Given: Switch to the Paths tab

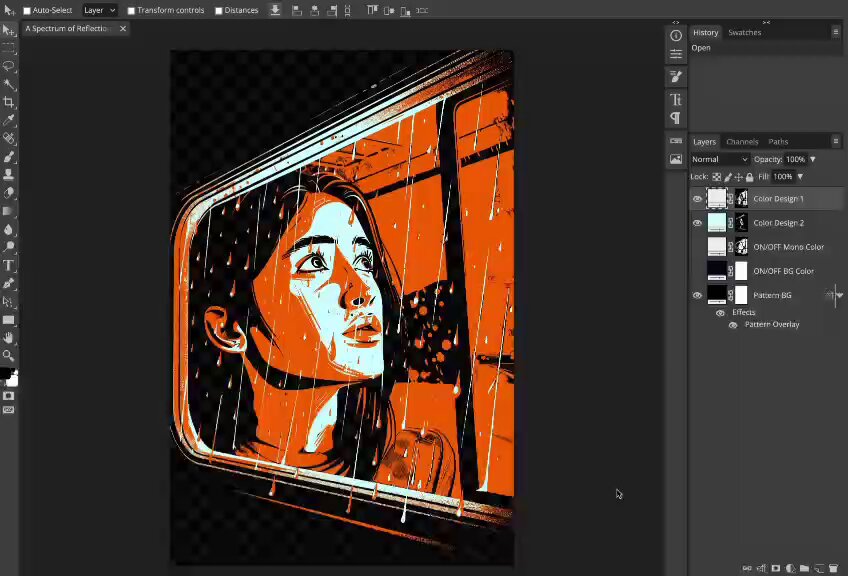Looking at the screenshot, I should click(778, 142).
